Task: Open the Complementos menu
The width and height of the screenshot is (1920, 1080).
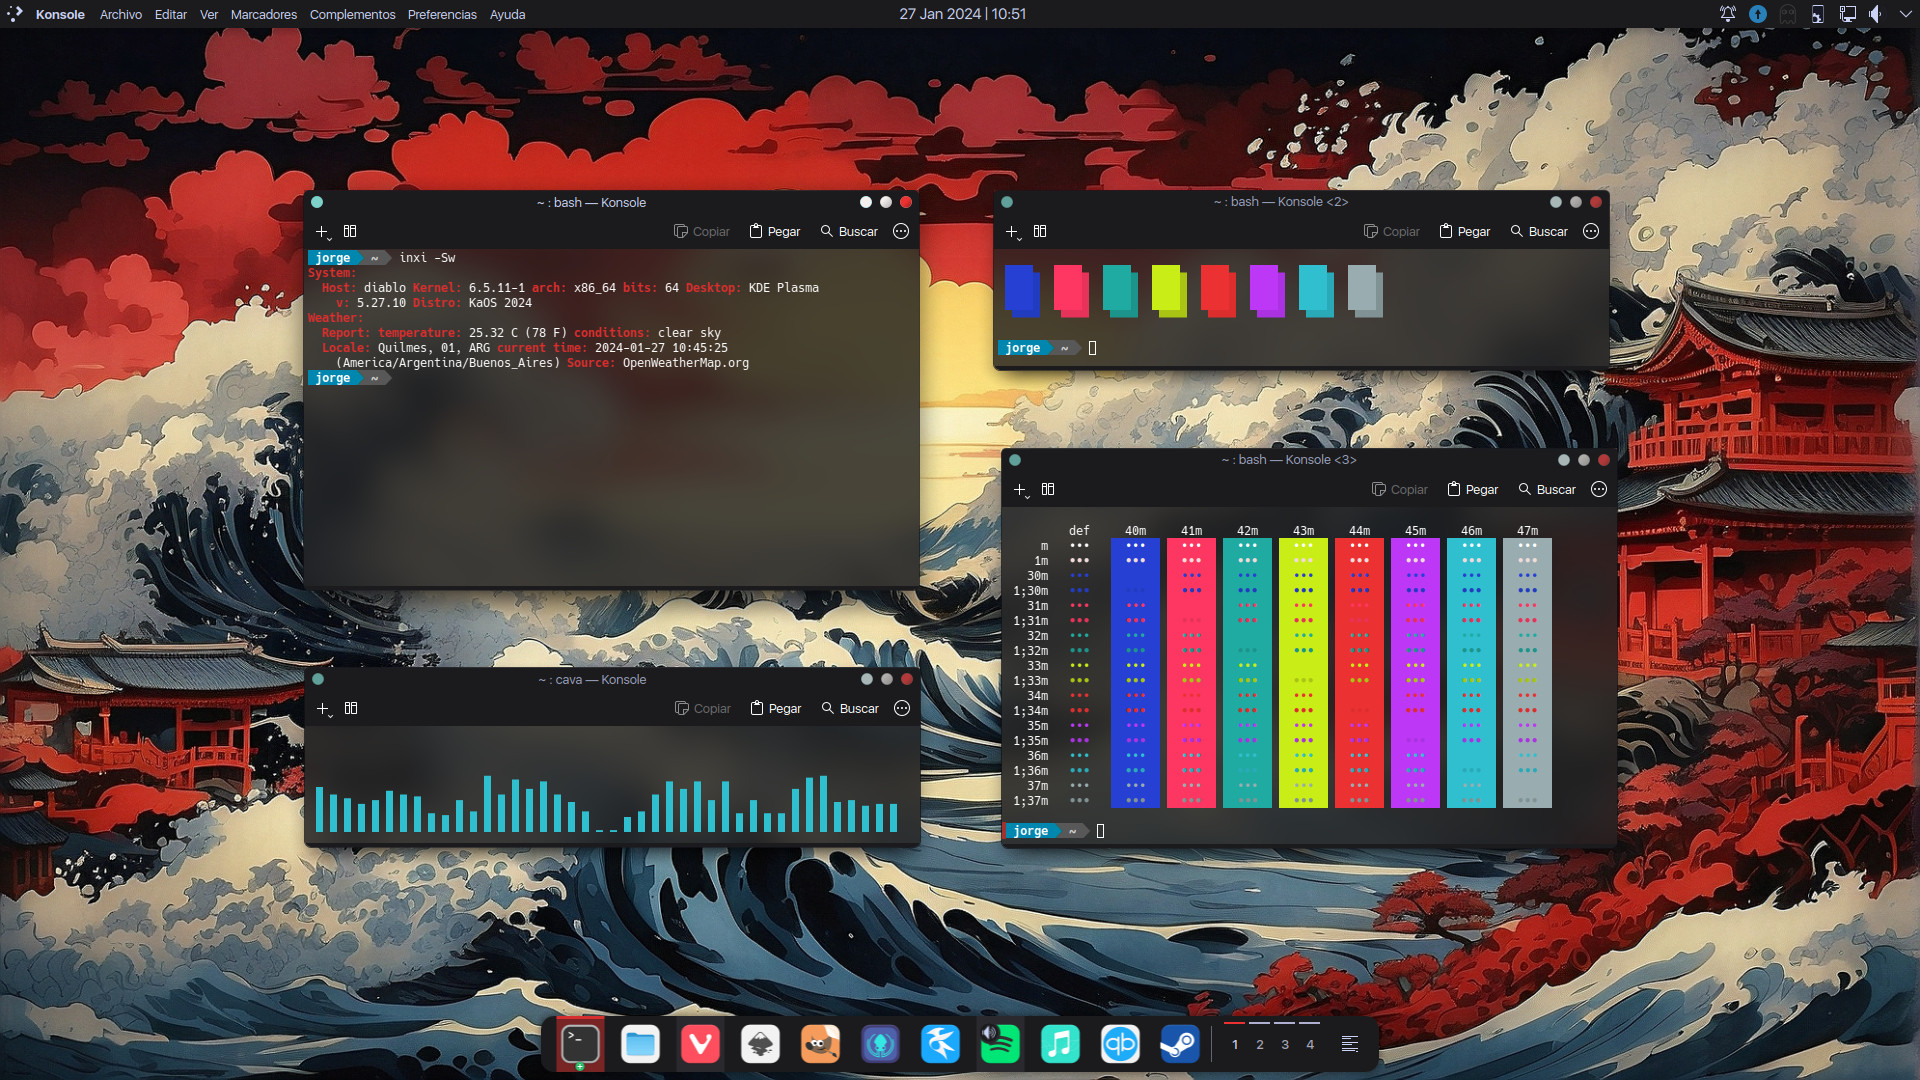Action: click(352, 14)
